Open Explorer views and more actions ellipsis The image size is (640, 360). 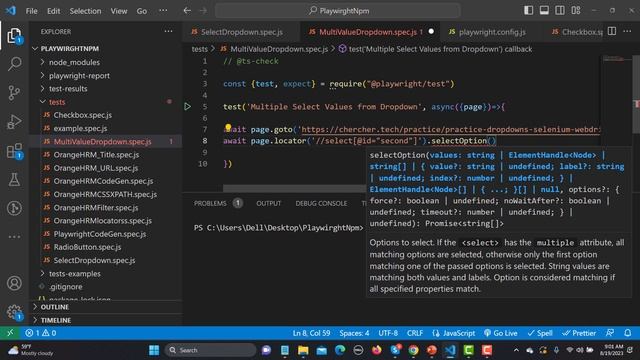point(168,31)
